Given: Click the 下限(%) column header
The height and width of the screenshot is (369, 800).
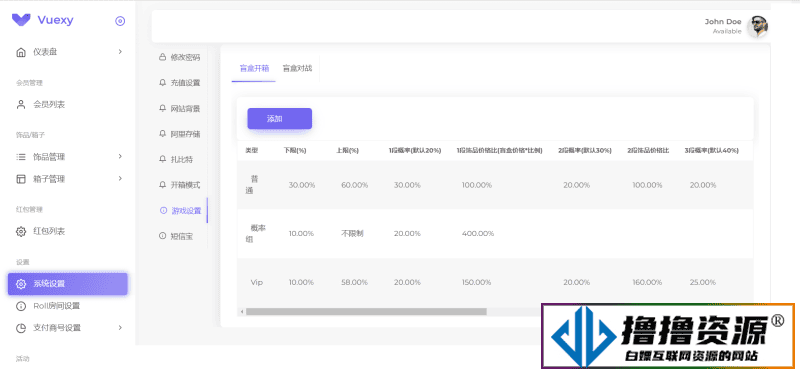Looking at the screenshot, I should pyautogui.click(x=295, y=151).
